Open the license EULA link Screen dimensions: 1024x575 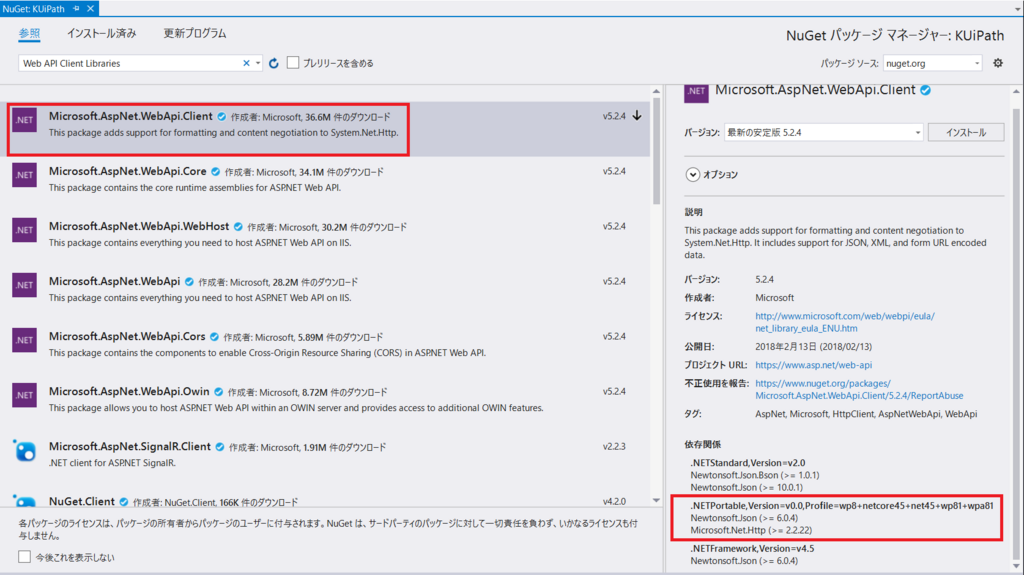click(844, 322)
